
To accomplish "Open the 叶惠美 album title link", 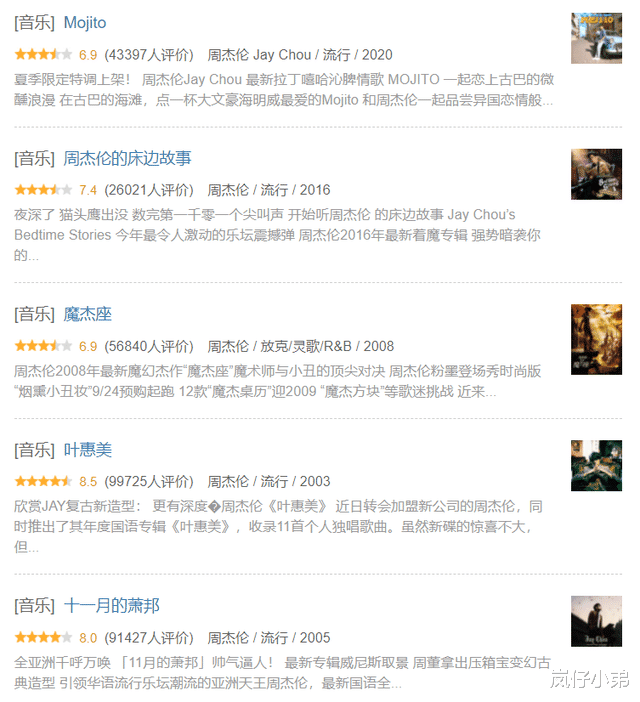I will coord(87,449).
